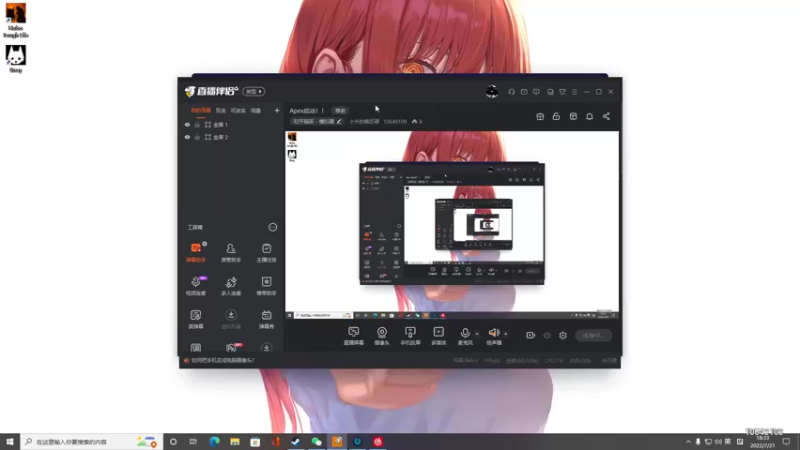Collapse the 工具箱 toolbox panel

point(273,227)
